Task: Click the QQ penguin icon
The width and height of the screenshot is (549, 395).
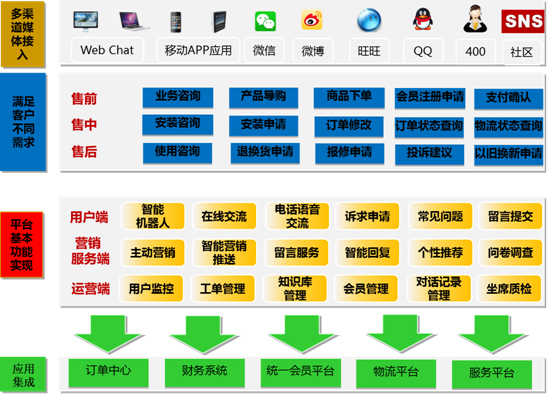Action: tap(423, 19)
